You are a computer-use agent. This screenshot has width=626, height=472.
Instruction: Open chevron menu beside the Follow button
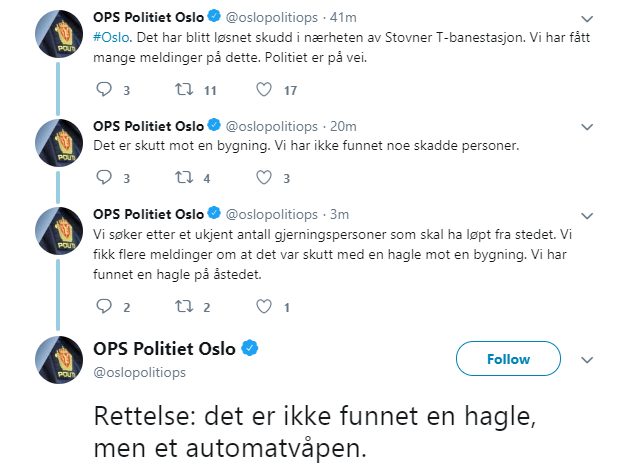(x=588, y=359)
